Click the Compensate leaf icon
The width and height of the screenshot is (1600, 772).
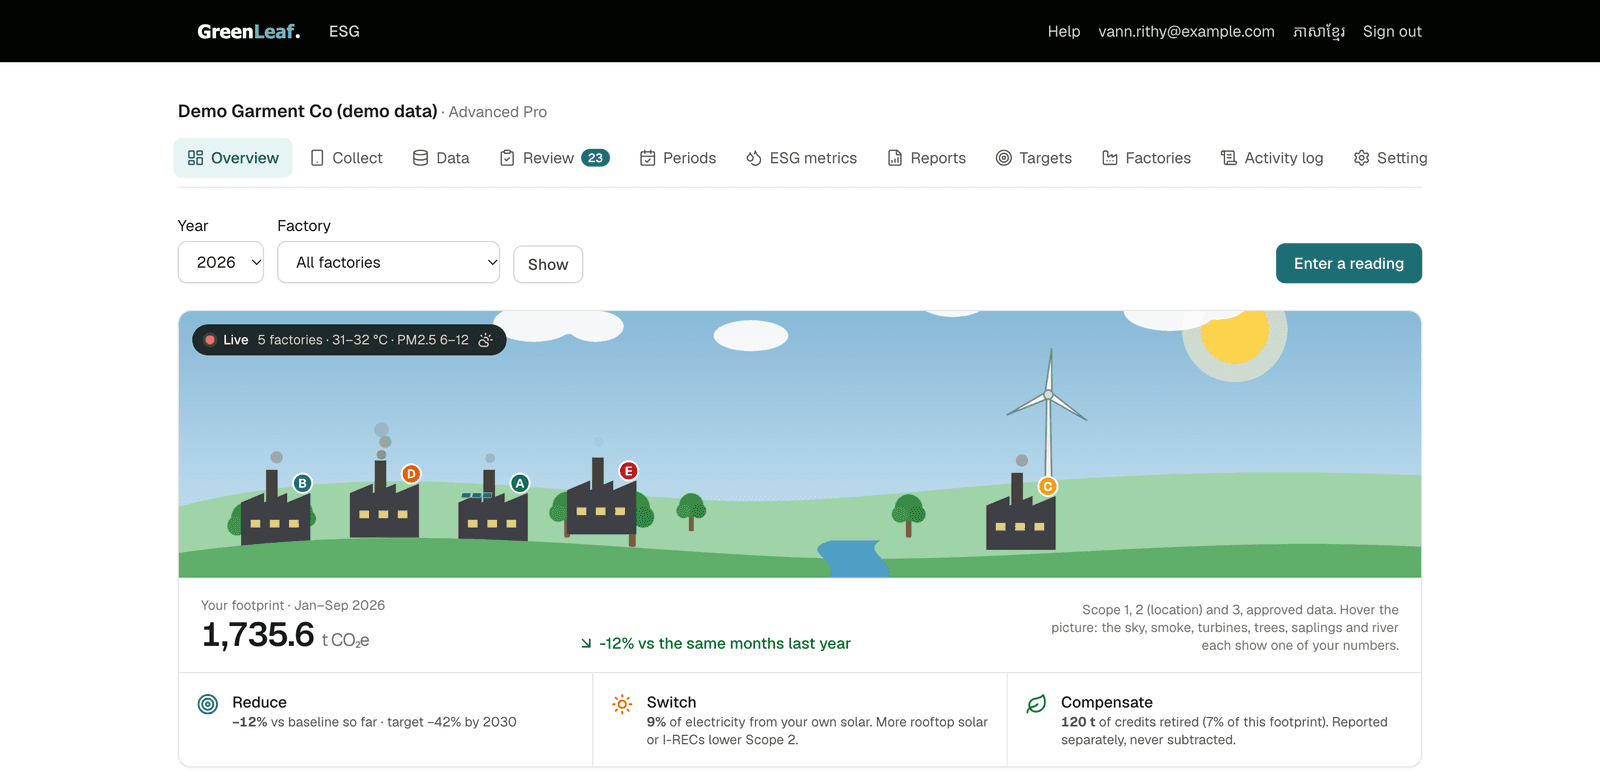[1036, 704]
